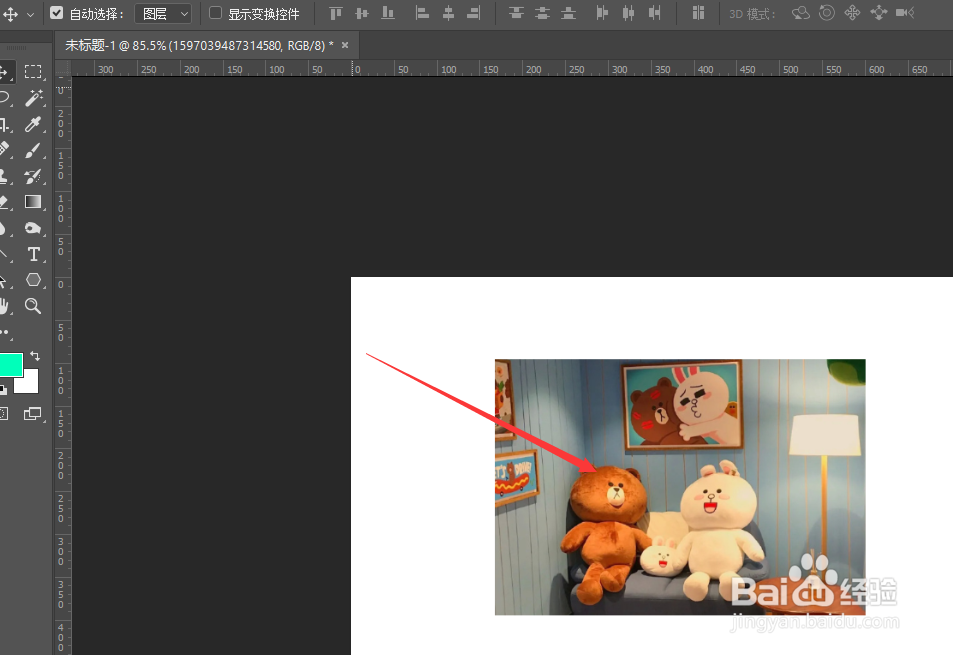Click the Move tool icon in options bar

(10, 13)
